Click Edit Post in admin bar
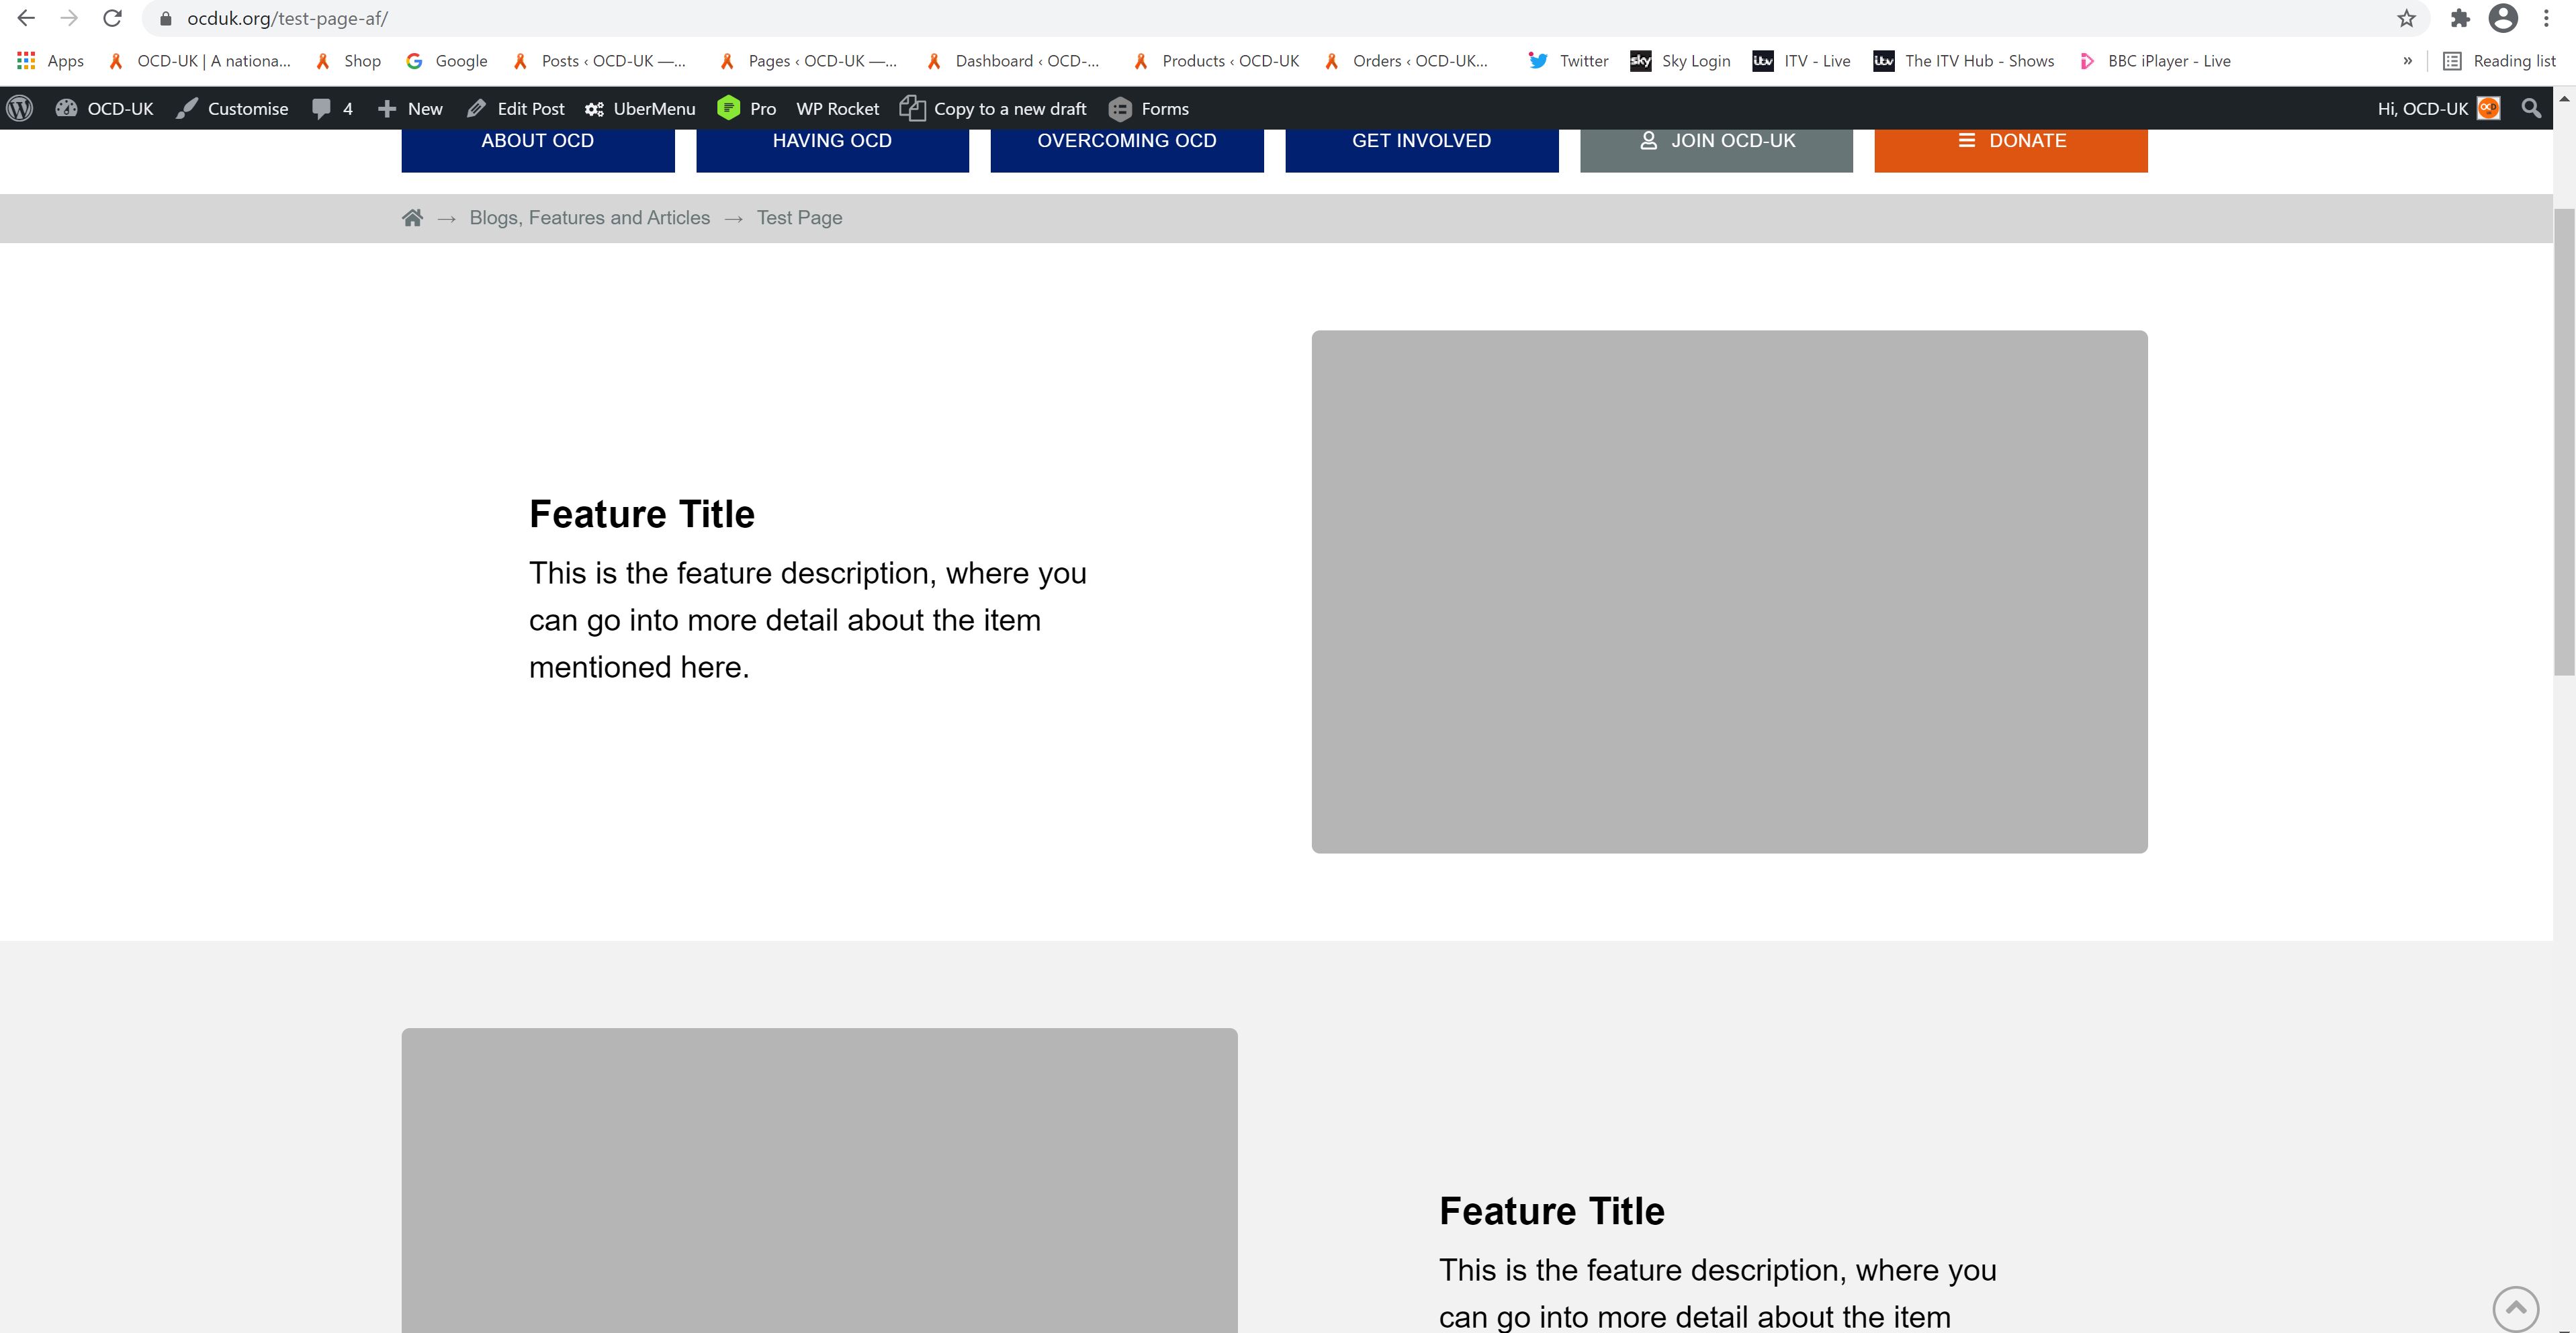2576x1333 pixels. (x=515, y=109)
